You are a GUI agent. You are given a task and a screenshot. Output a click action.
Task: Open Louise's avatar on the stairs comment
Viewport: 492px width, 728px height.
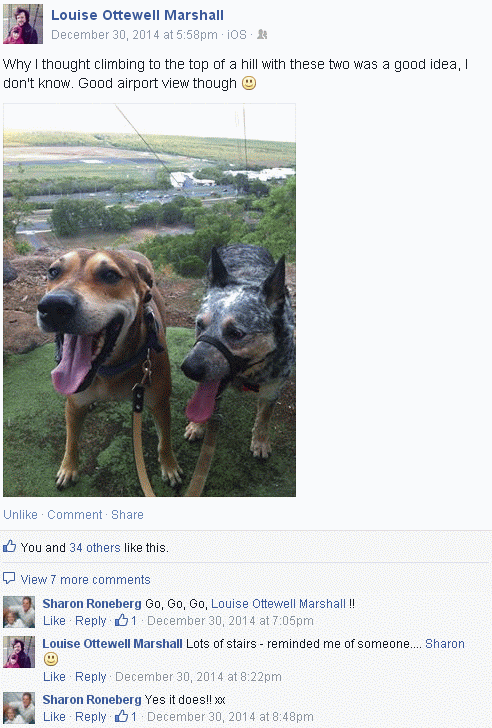19,652
